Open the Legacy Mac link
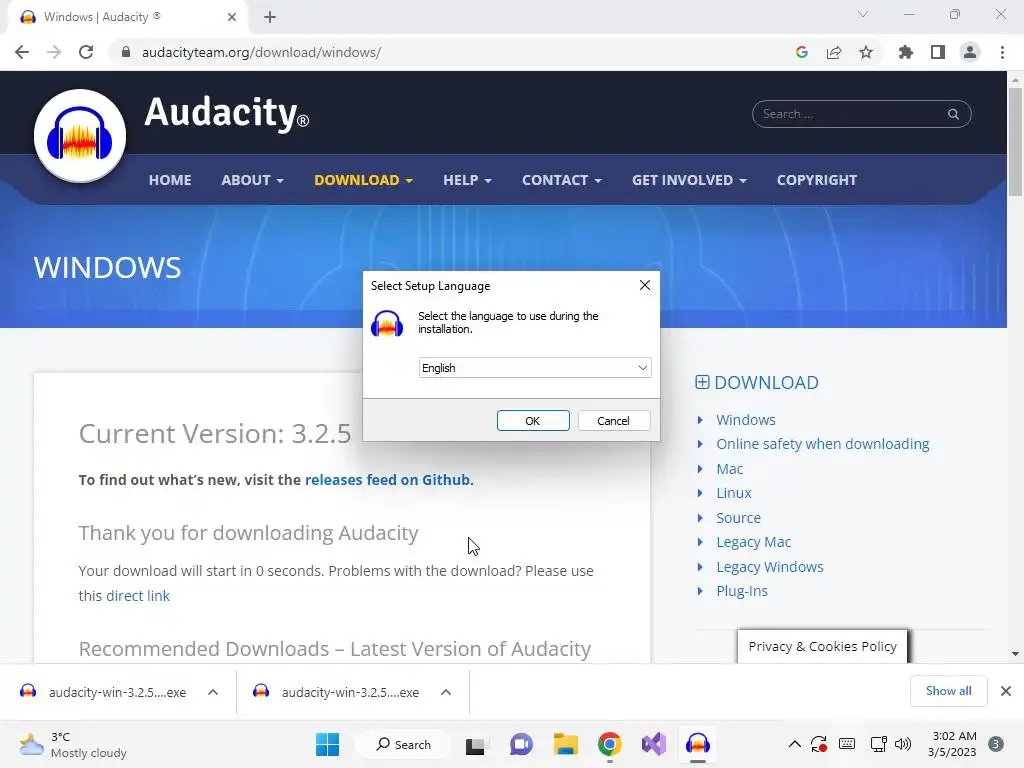Viewport: 1024px width, 768px height. click(753, 542)
